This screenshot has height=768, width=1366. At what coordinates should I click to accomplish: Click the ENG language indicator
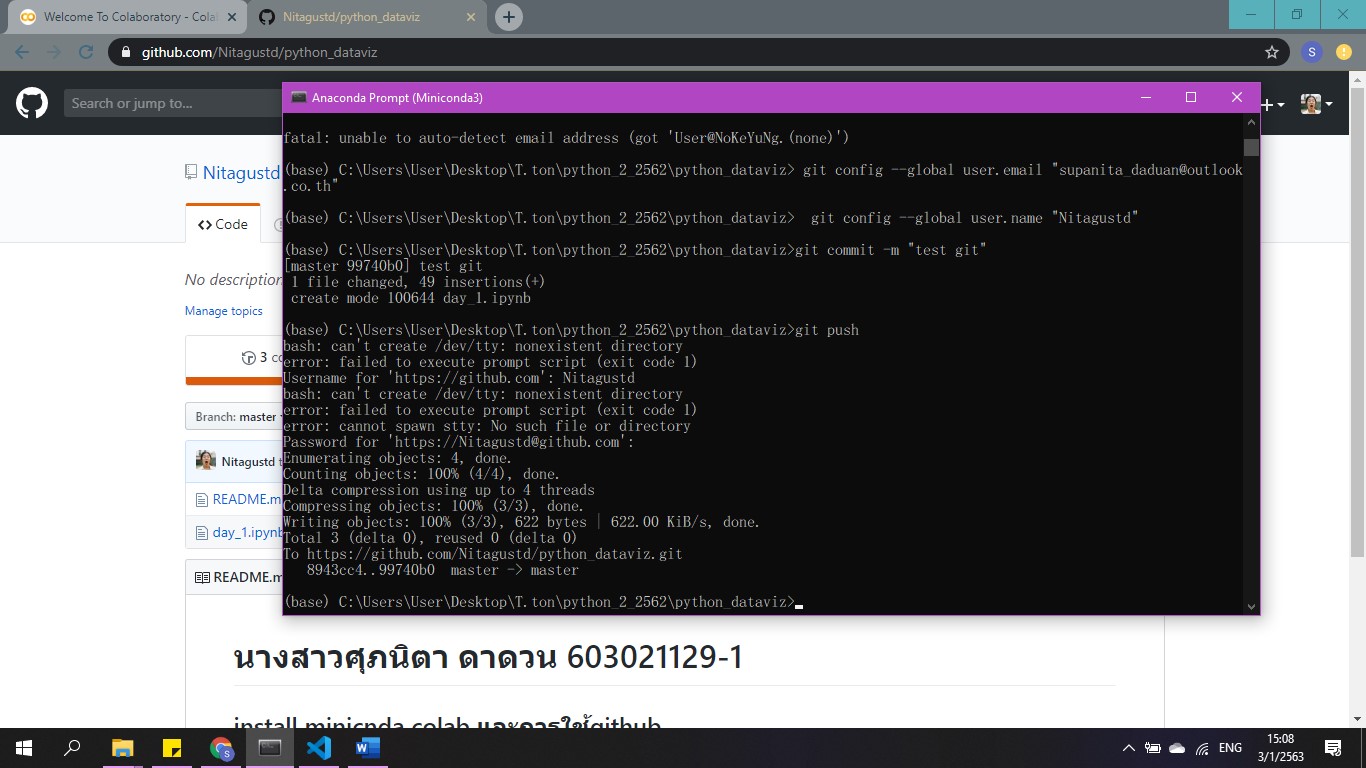click(x=1231, y=748)
